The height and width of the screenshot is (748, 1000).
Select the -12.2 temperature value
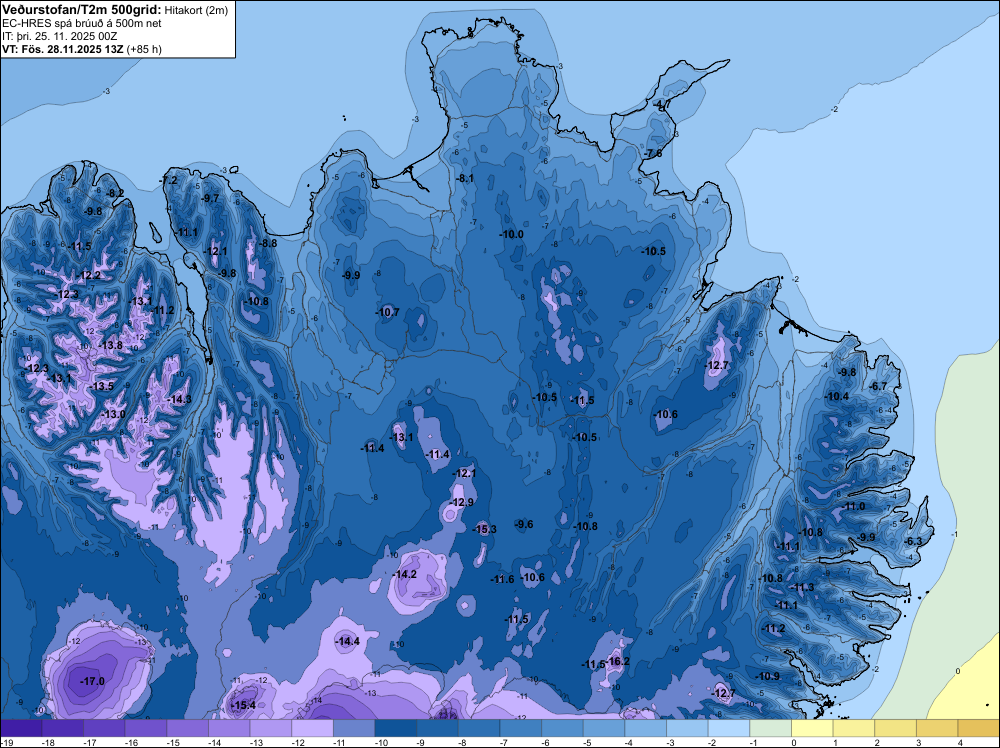[x=89, y=275]
